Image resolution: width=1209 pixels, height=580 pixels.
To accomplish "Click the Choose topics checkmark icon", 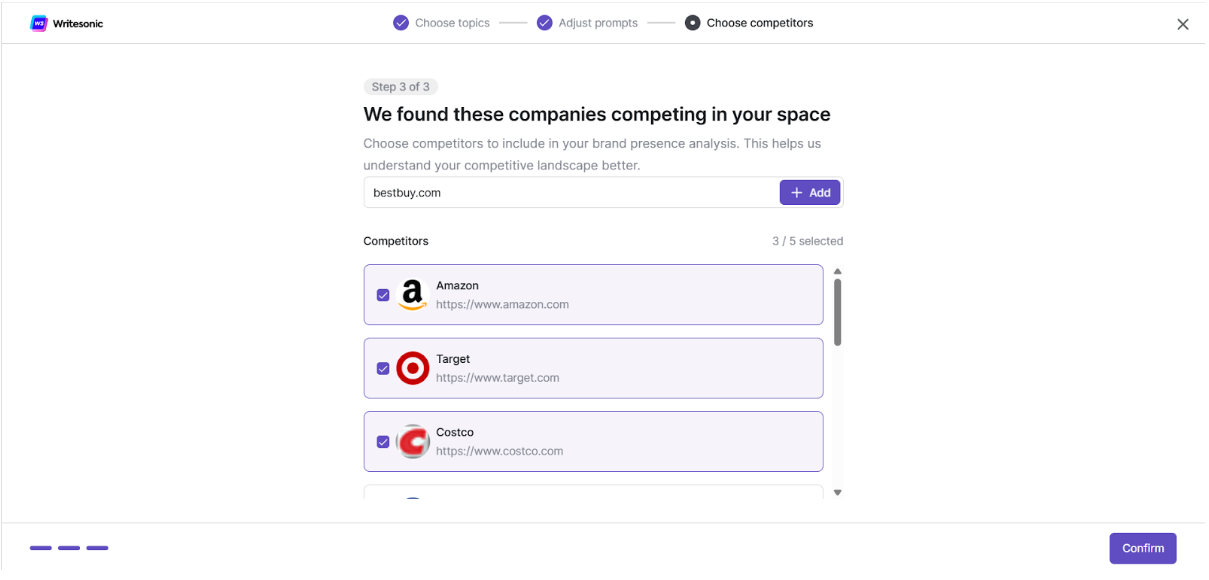I will tap(401, 23).
